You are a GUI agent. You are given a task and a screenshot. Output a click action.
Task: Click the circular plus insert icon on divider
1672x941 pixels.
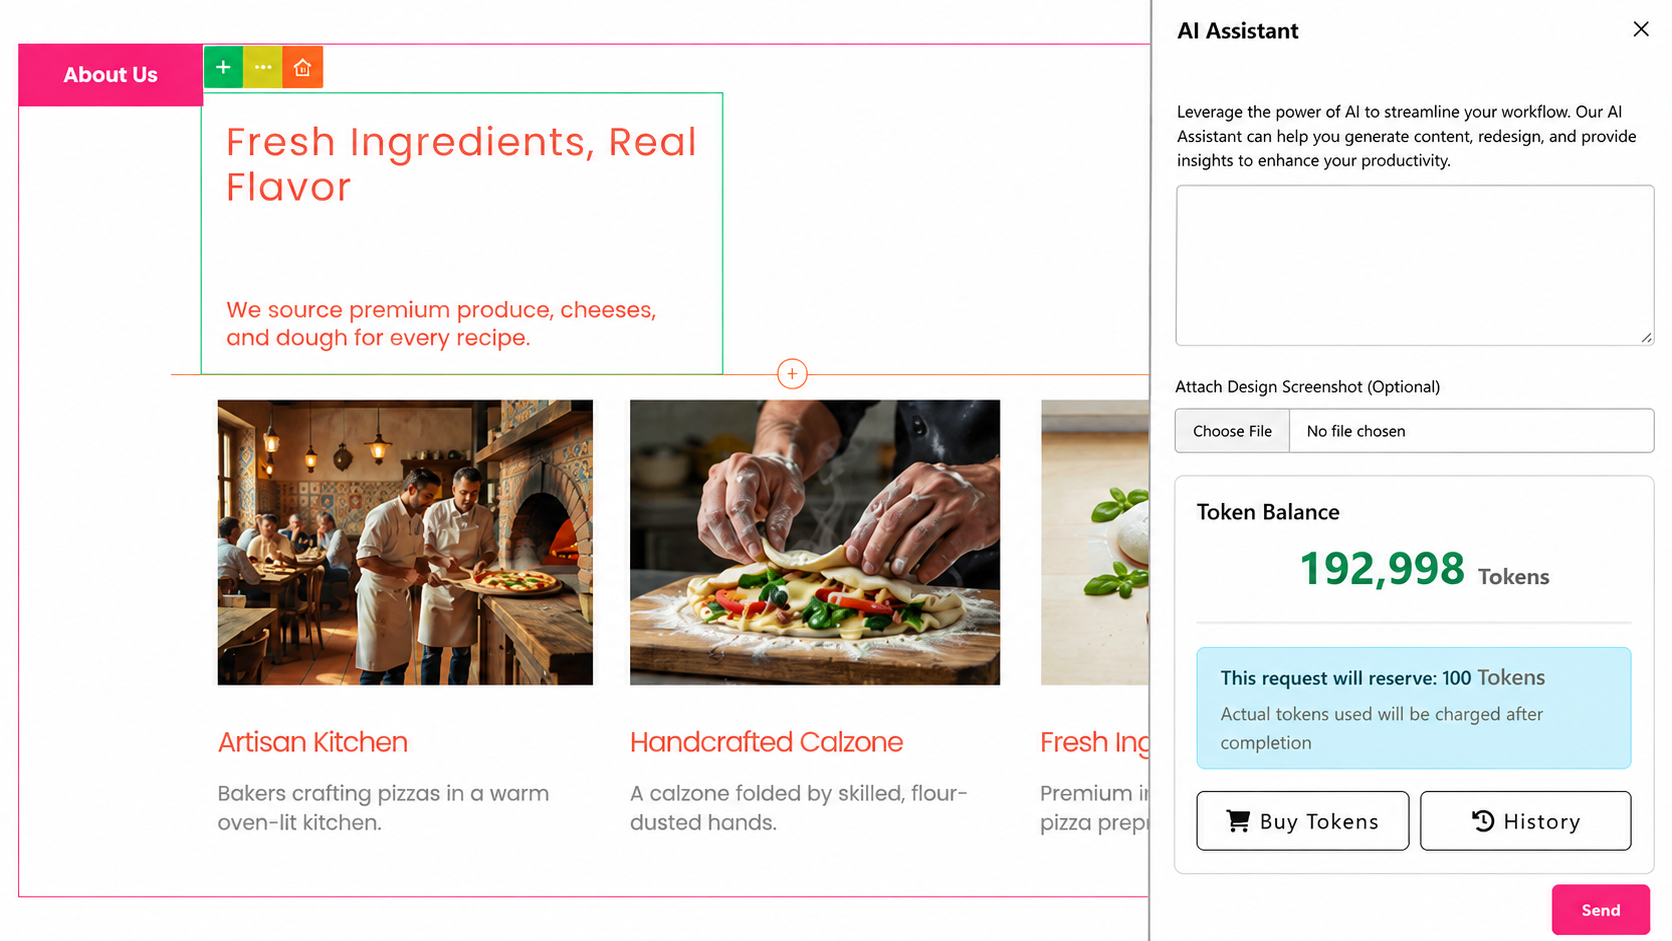coord(792,374)
